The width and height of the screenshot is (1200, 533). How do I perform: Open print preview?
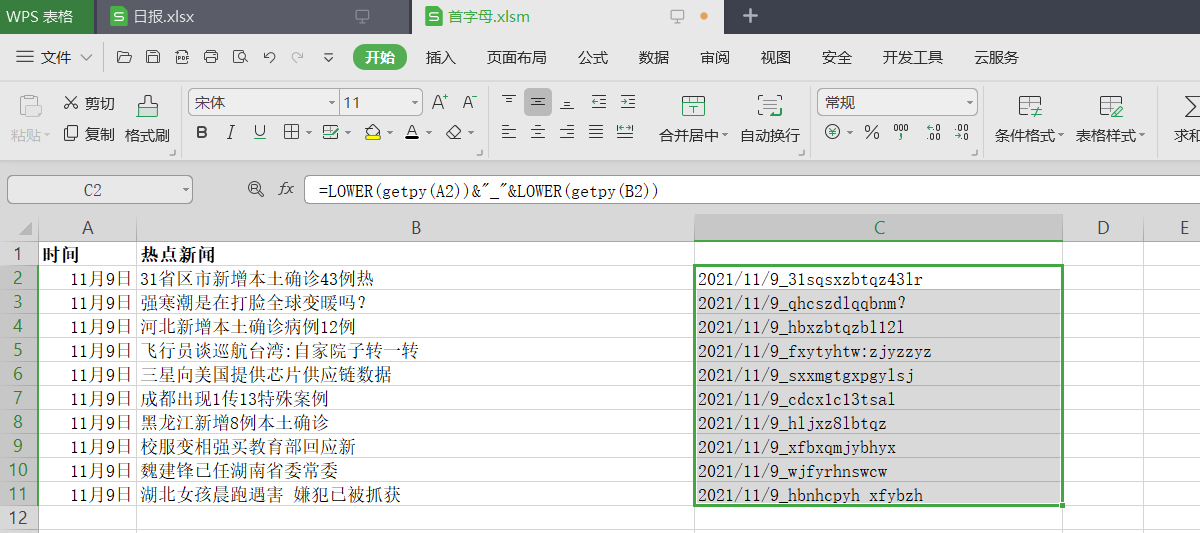click(x=240, y=58)
